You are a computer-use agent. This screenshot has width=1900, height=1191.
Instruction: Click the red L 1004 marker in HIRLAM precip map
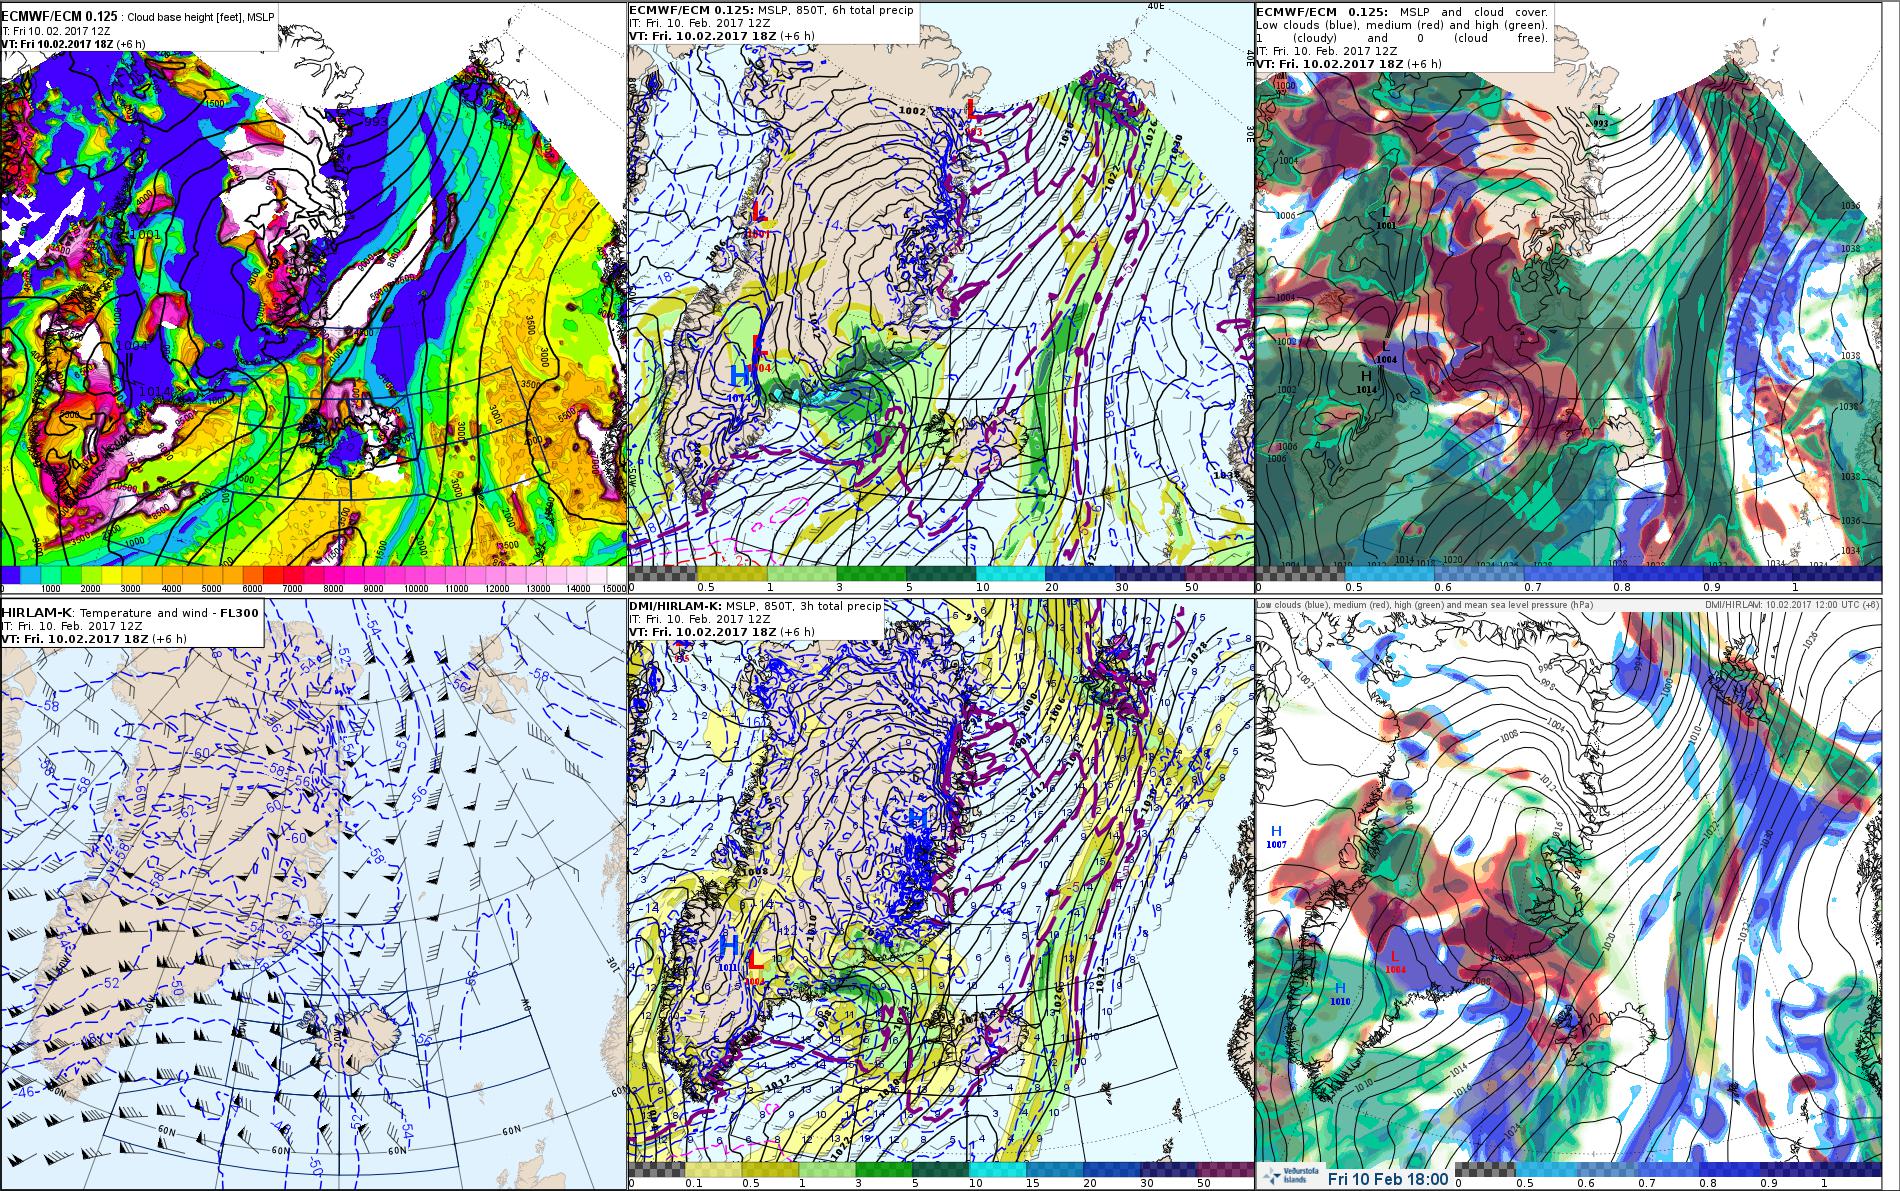click(756, 966)
